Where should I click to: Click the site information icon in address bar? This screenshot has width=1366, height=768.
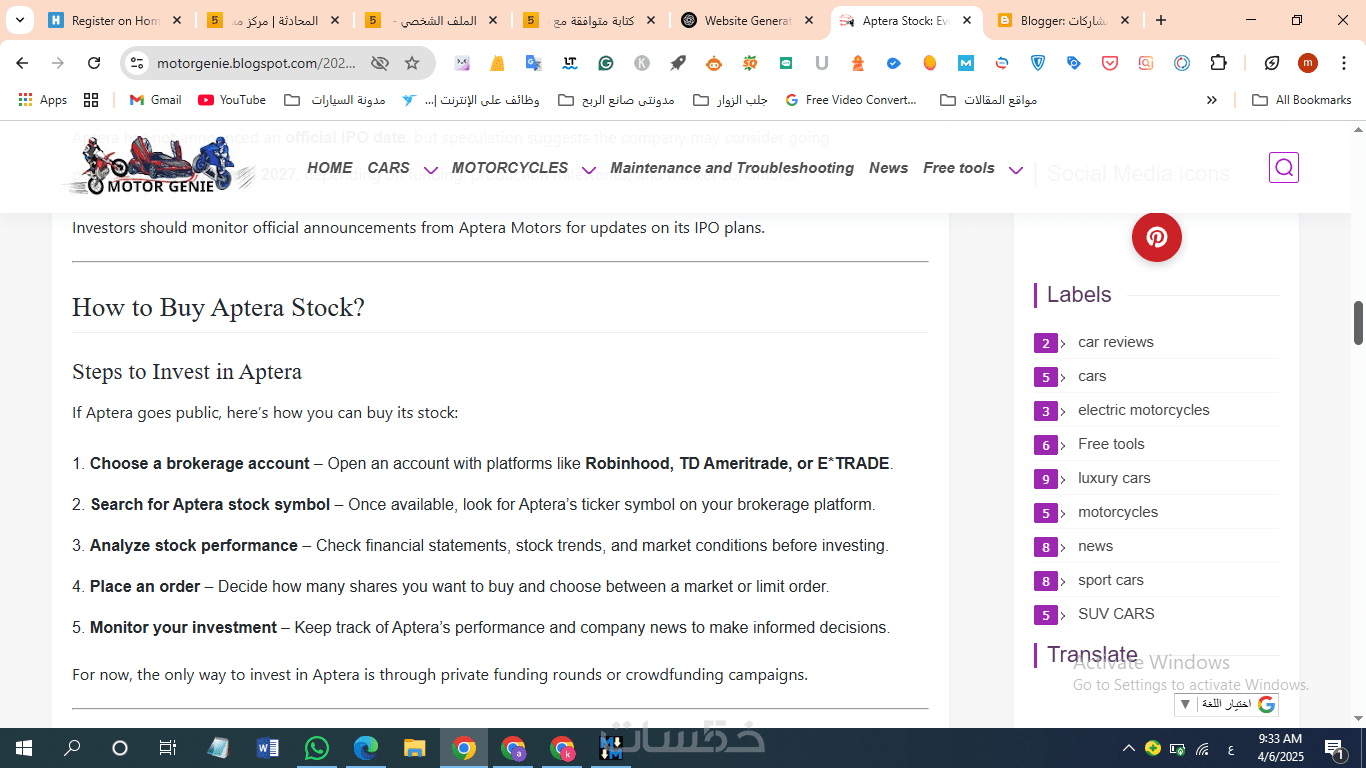(x=137, y=63)
